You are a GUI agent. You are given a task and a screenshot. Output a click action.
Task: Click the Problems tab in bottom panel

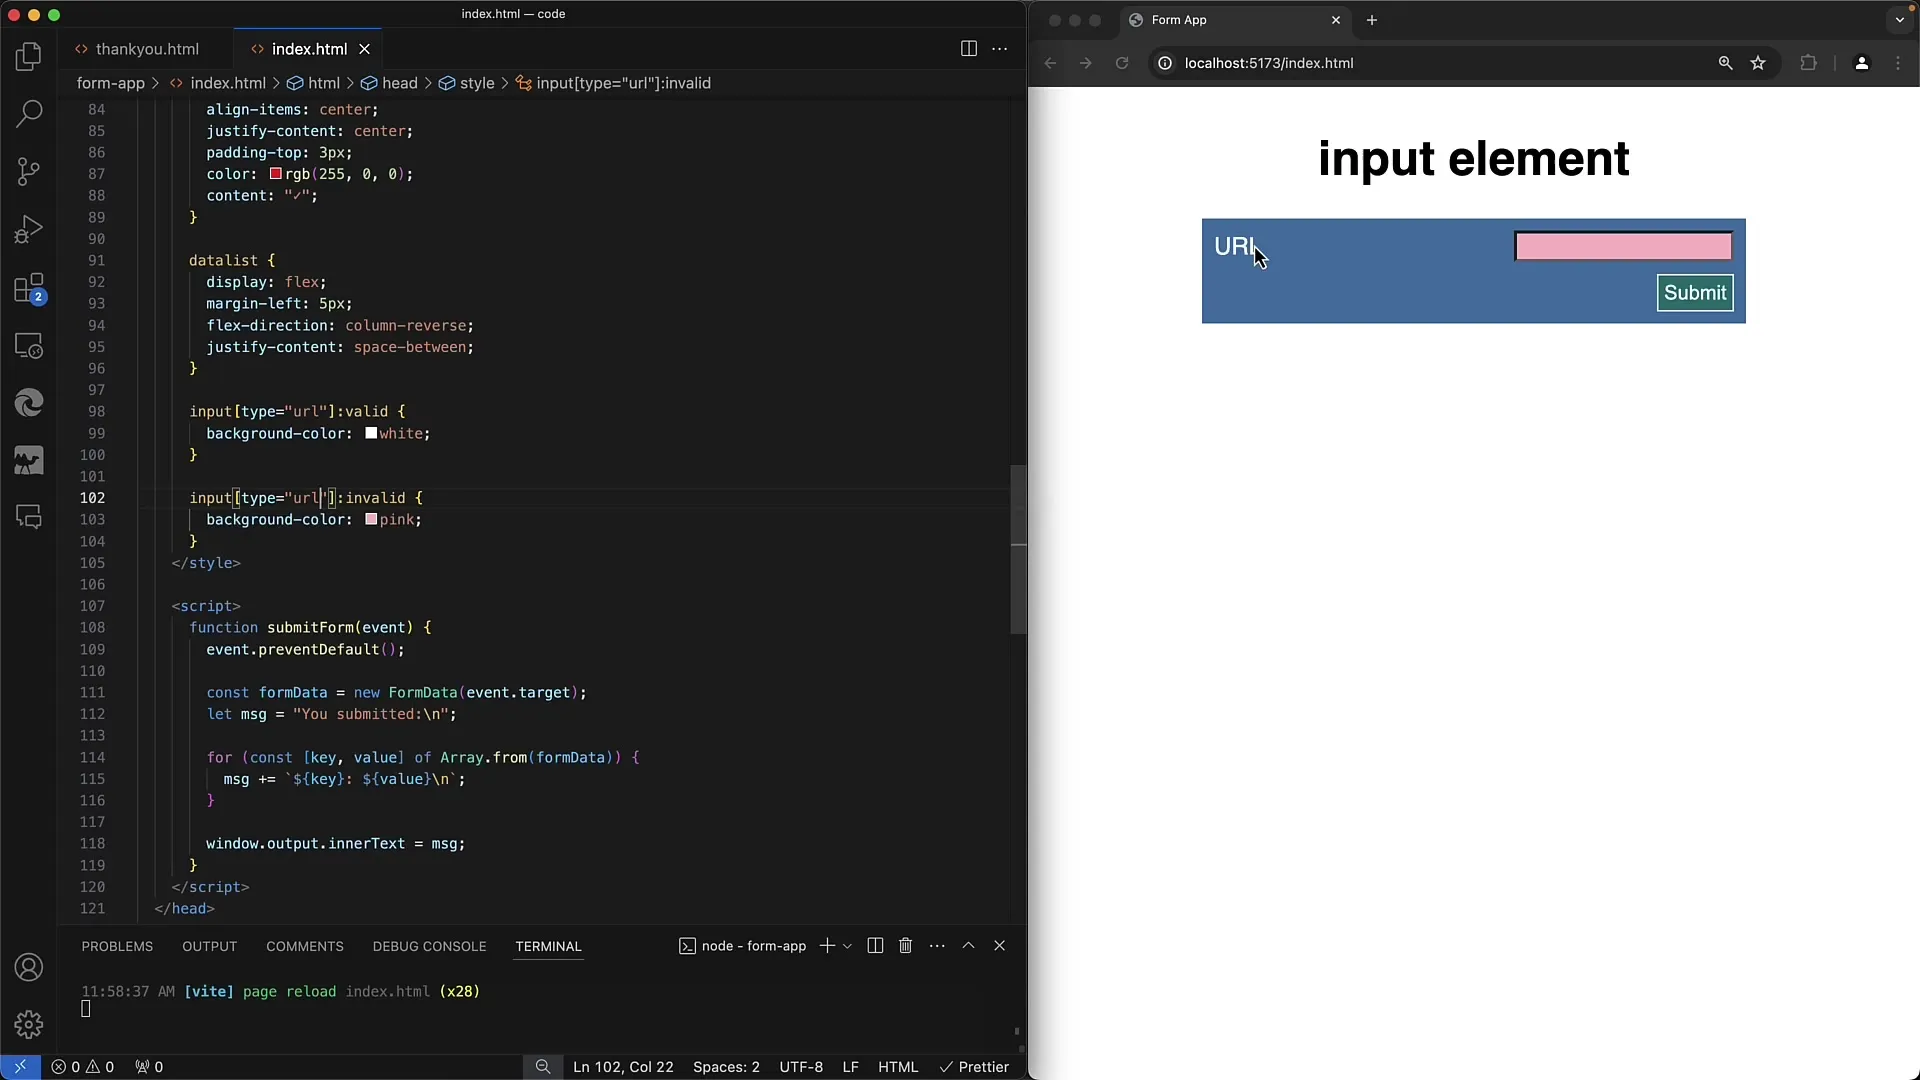117,945
